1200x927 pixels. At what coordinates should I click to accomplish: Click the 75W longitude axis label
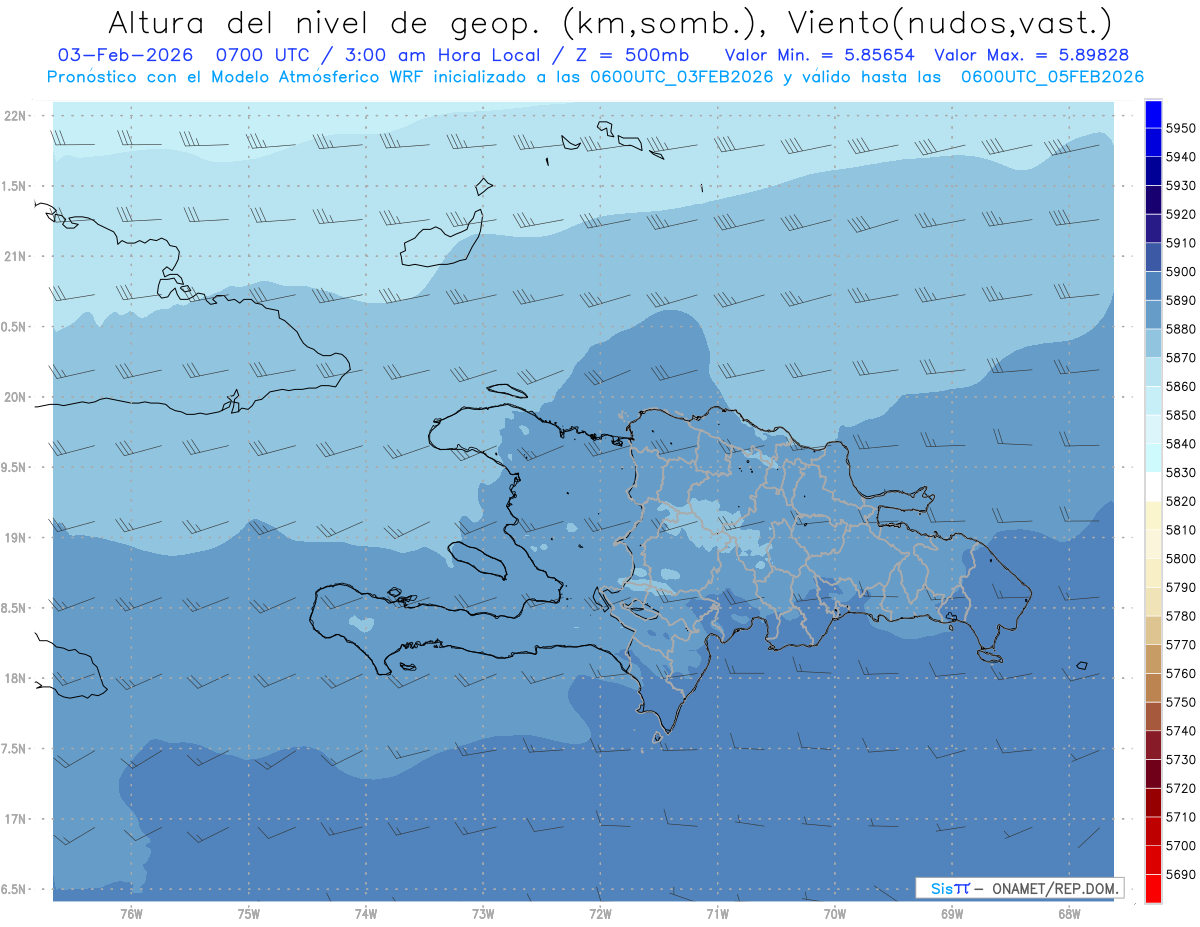(x=249, y=914)
